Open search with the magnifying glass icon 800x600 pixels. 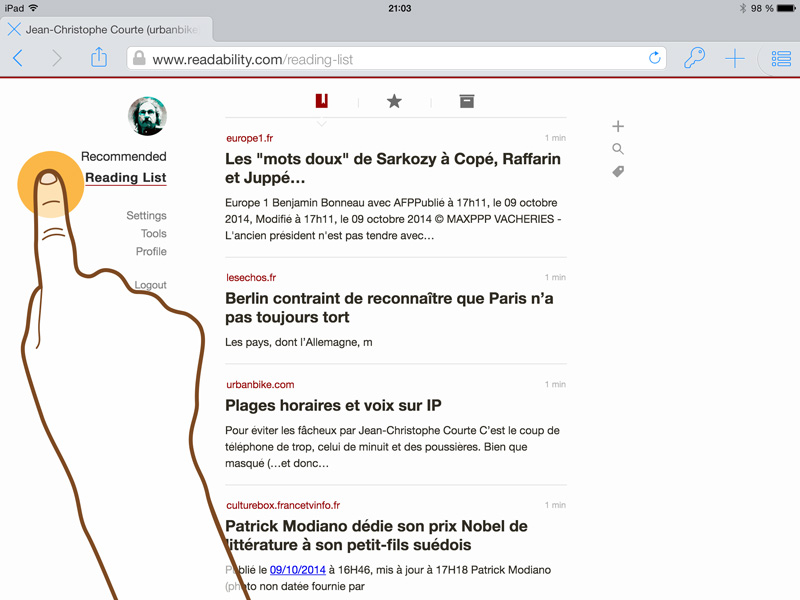pyautogui.click(x=618, y=148)
